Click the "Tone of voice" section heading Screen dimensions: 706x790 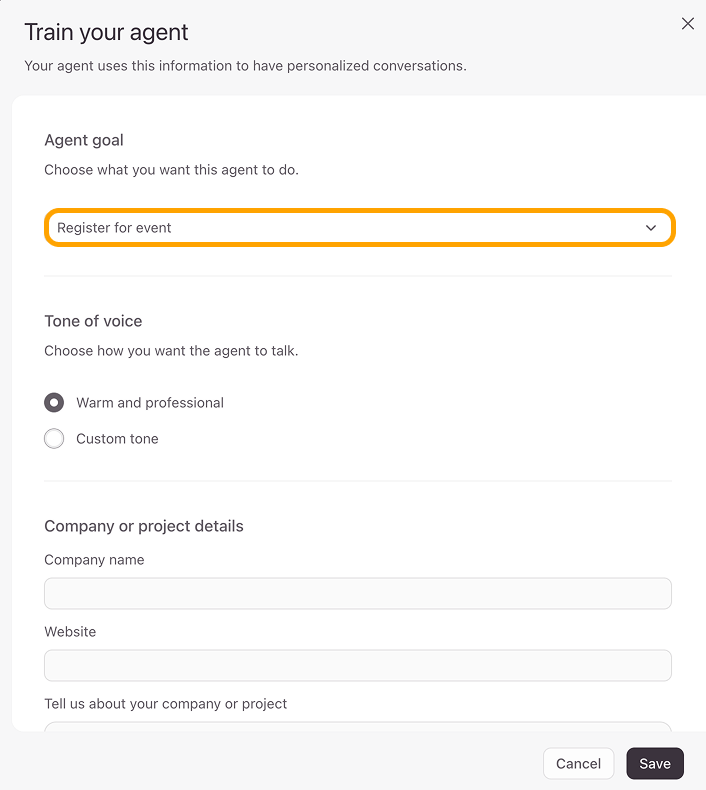(93, 321)
